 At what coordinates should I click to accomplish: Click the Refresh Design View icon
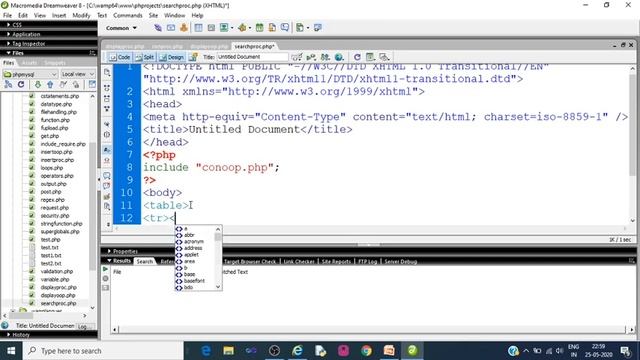point(357,57)
